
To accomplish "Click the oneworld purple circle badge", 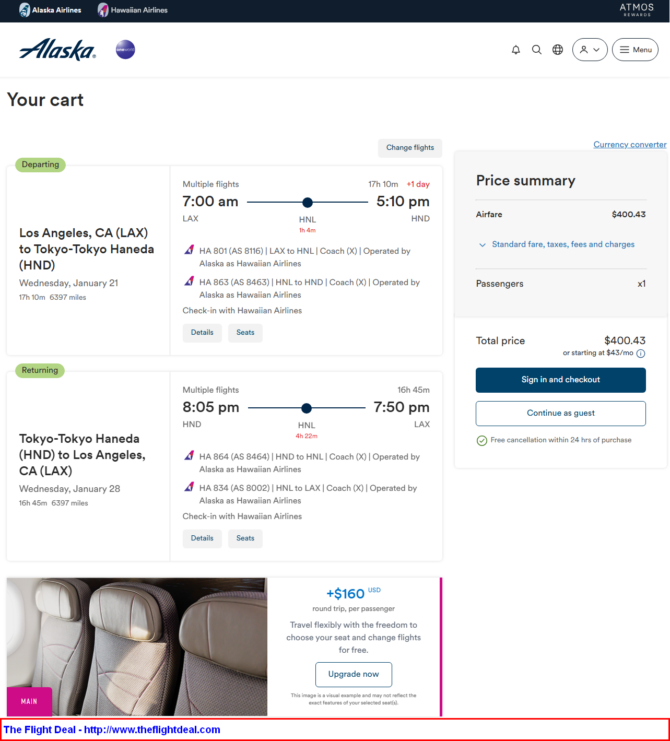I will pyautogui.click(x=125, y=49).
